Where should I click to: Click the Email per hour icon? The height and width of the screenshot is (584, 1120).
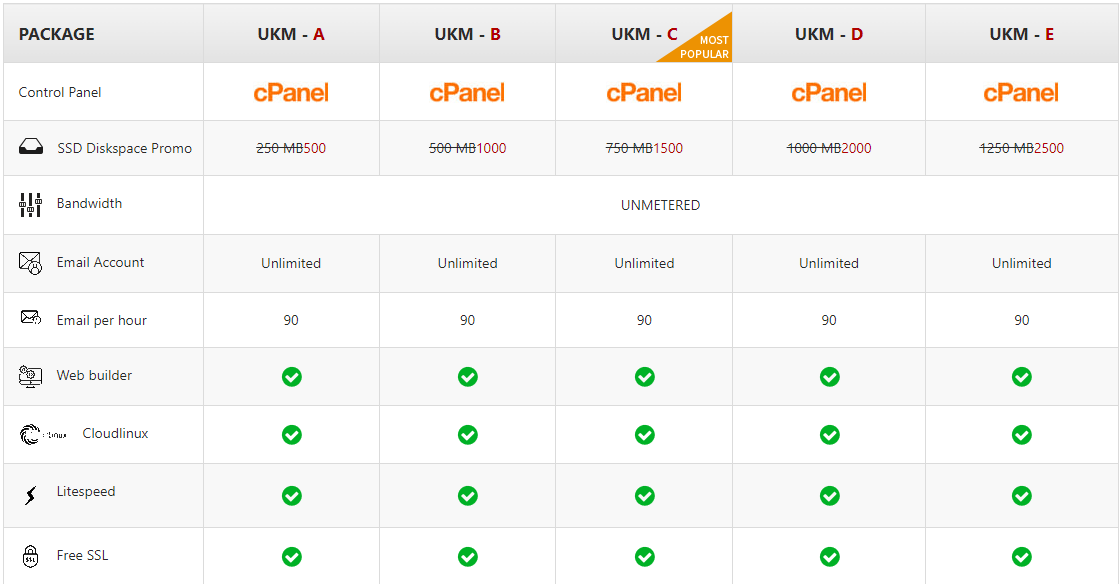coord(31,319)
